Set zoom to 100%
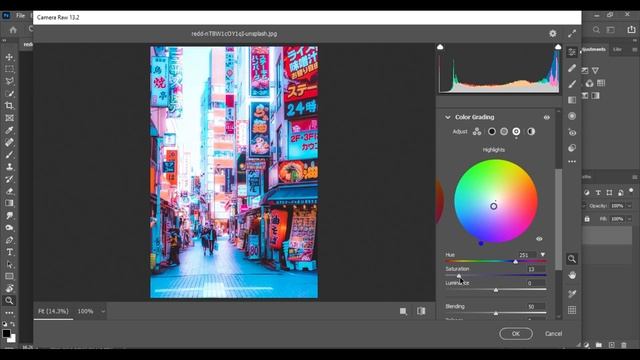 (x=85, y=311)
